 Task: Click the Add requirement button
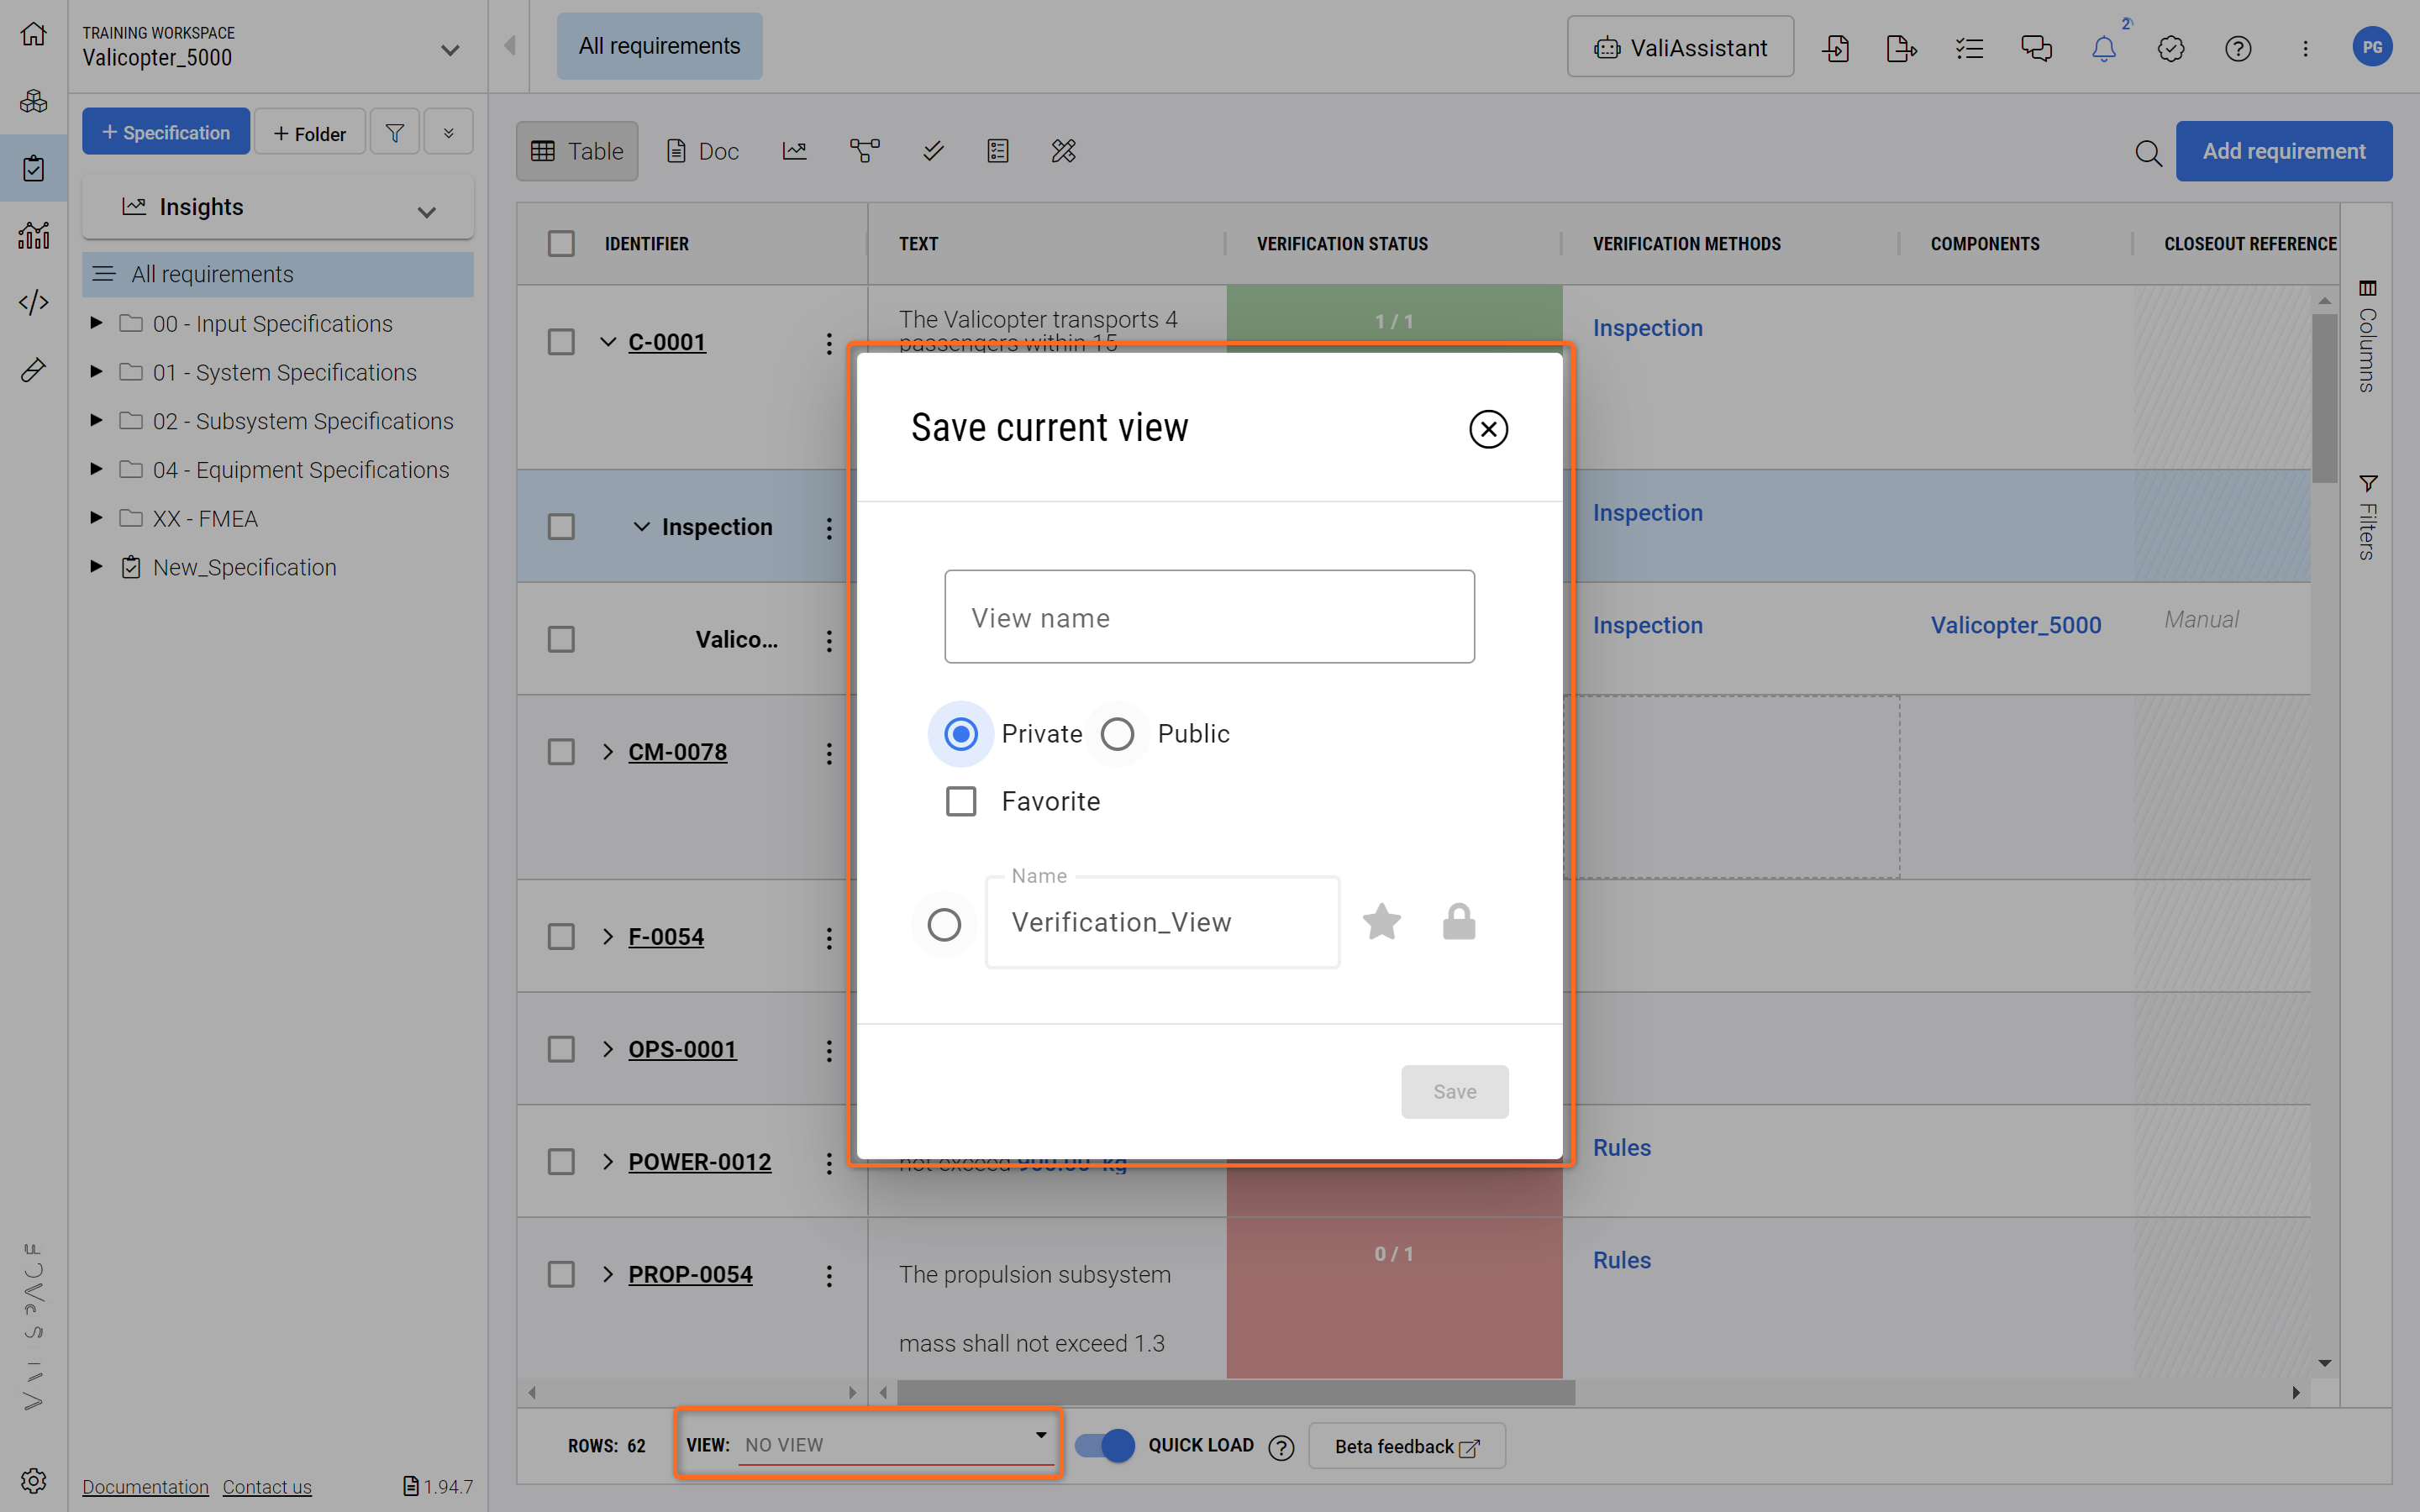tap(2284, 151)
